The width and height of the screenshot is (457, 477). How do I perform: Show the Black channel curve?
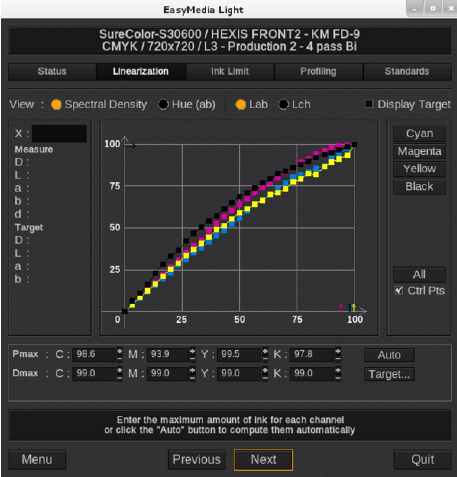tap(419, 186)
